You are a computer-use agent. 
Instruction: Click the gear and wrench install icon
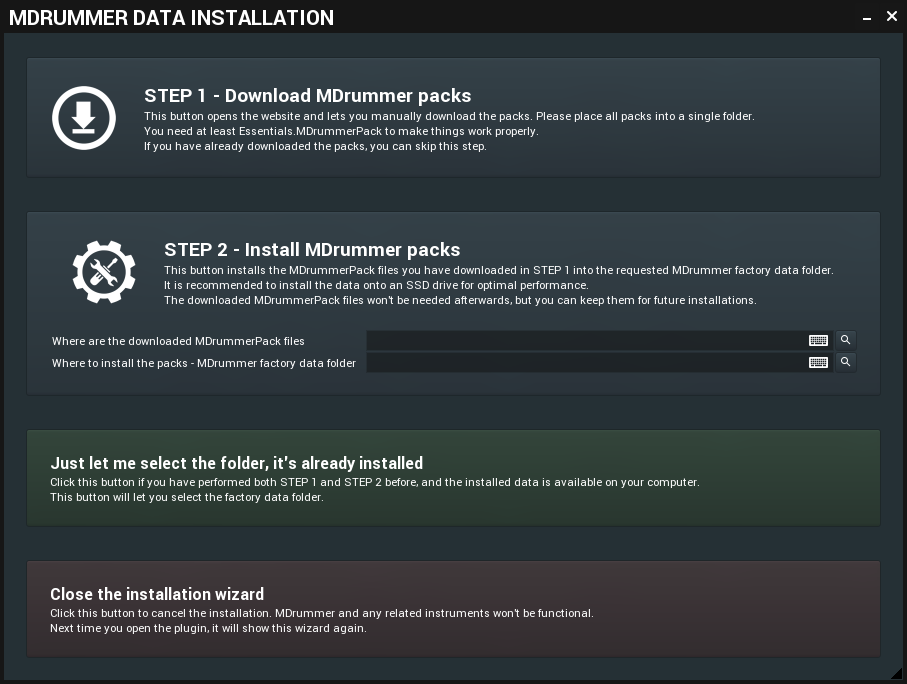point(104,270)
